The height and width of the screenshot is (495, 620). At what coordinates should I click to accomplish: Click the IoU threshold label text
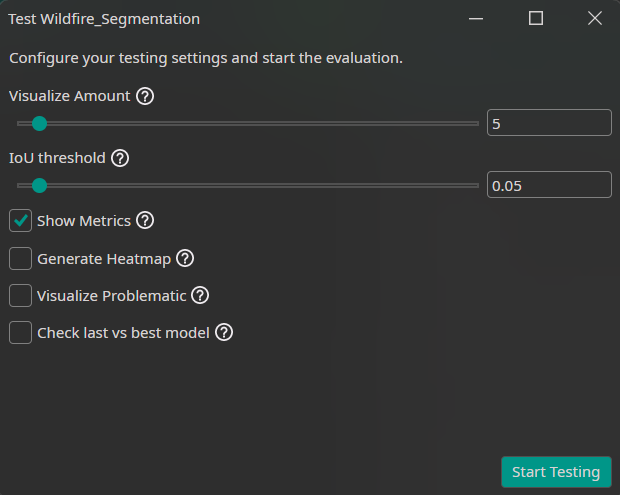(57, 158)
